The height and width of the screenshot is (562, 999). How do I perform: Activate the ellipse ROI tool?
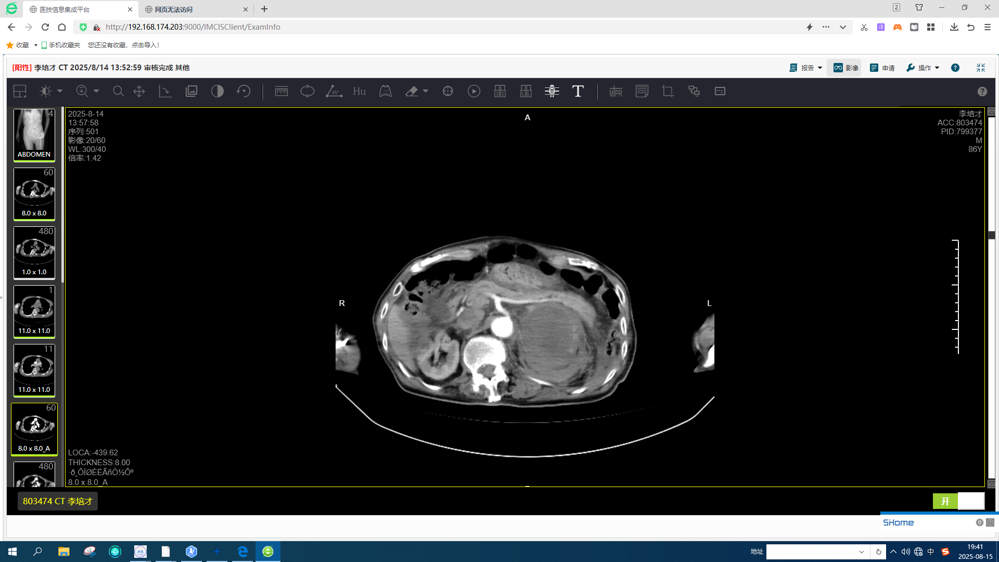coord(307,91)
